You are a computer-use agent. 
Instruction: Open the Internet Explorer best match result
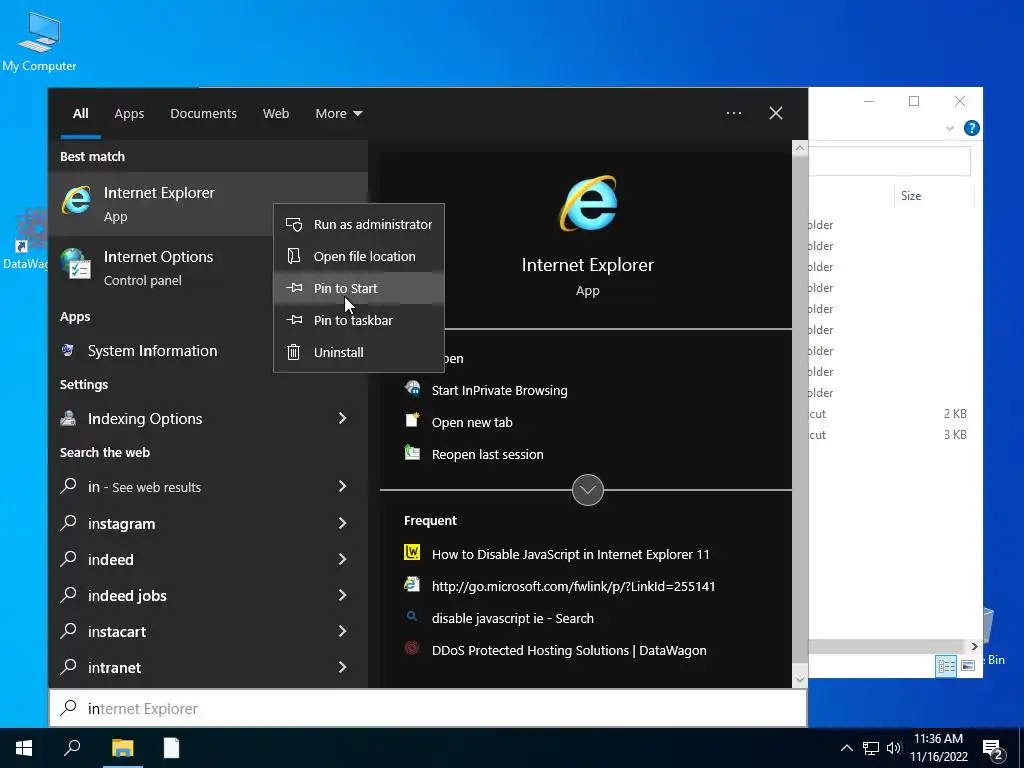tap(208, 204)
